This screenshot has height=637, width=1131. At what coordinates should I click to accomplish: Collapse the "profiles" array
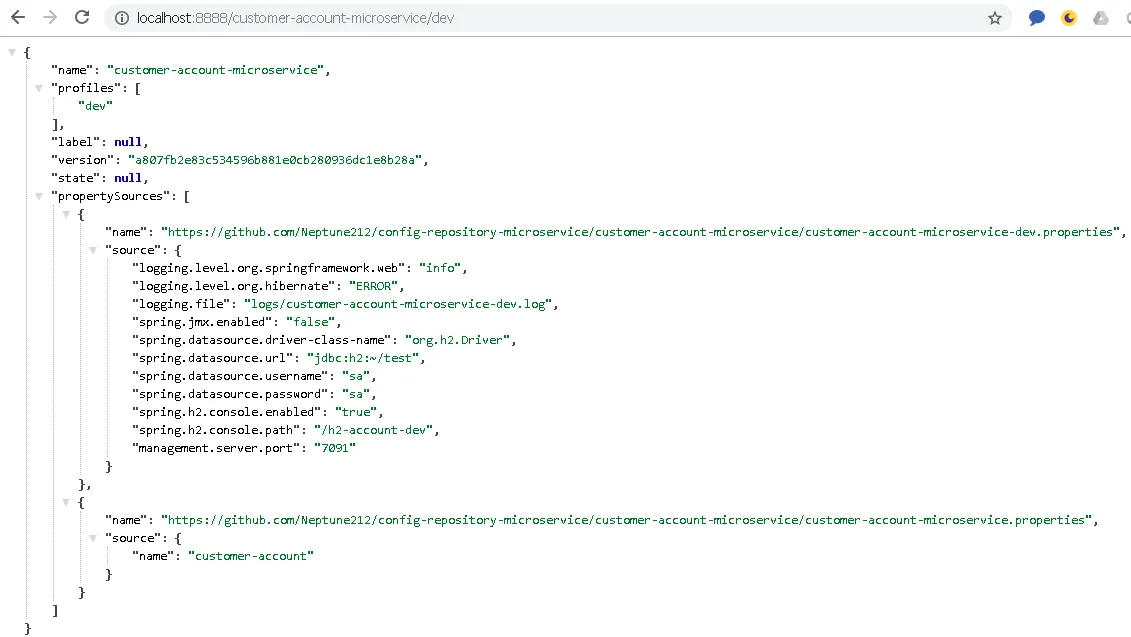39,88
